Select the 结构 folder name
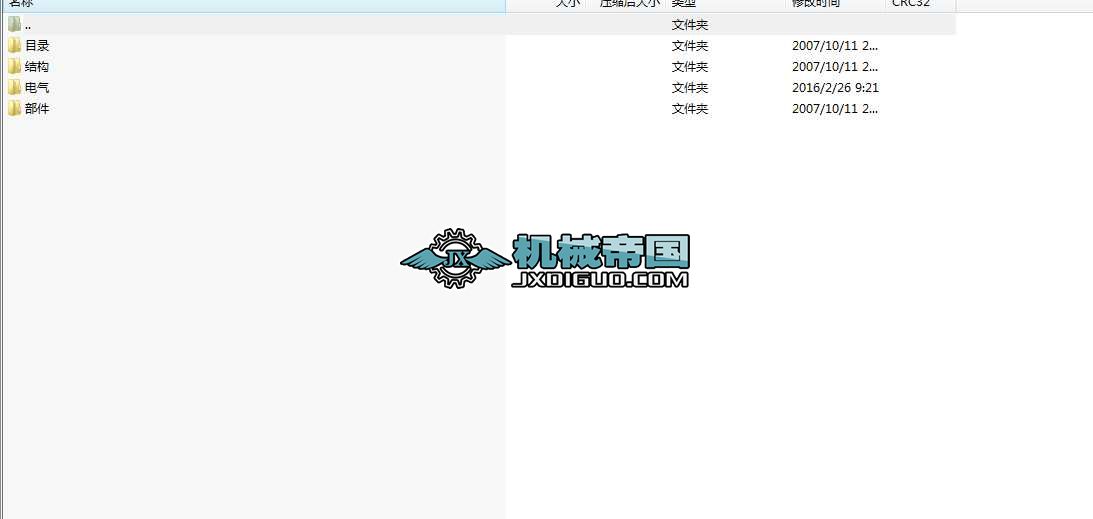This screenshot has height=519, width=1093. click(37, 67)
